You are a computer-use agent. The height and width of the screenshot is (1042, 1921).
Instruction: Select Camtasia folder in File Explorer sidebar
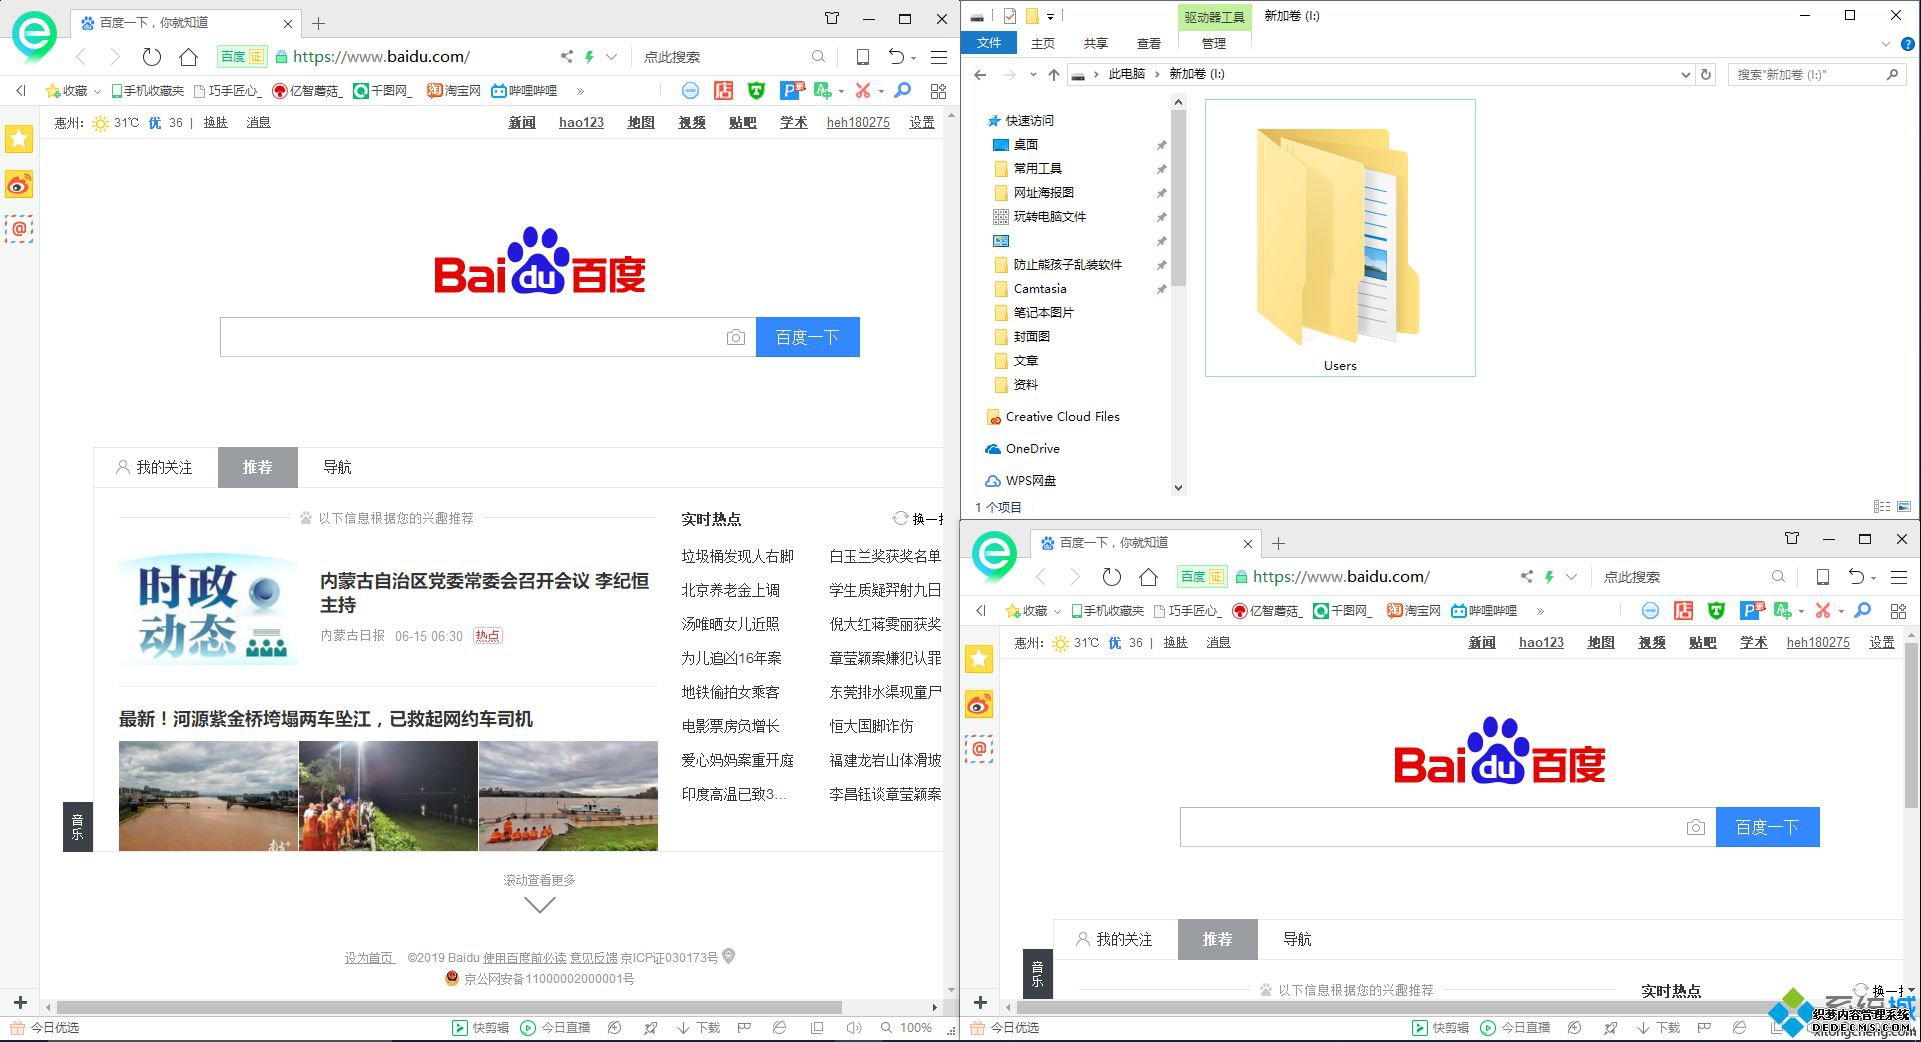tap(1040, 288)
